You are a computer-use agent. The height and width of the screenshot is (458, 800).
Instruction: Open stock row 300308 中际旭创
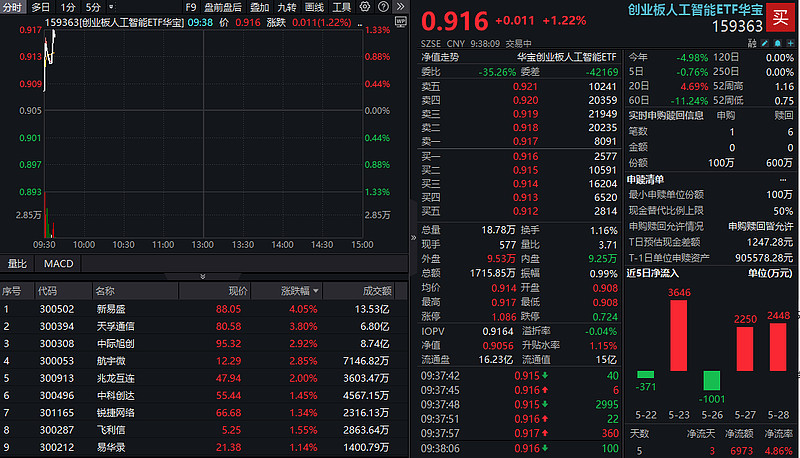point(204,344)
